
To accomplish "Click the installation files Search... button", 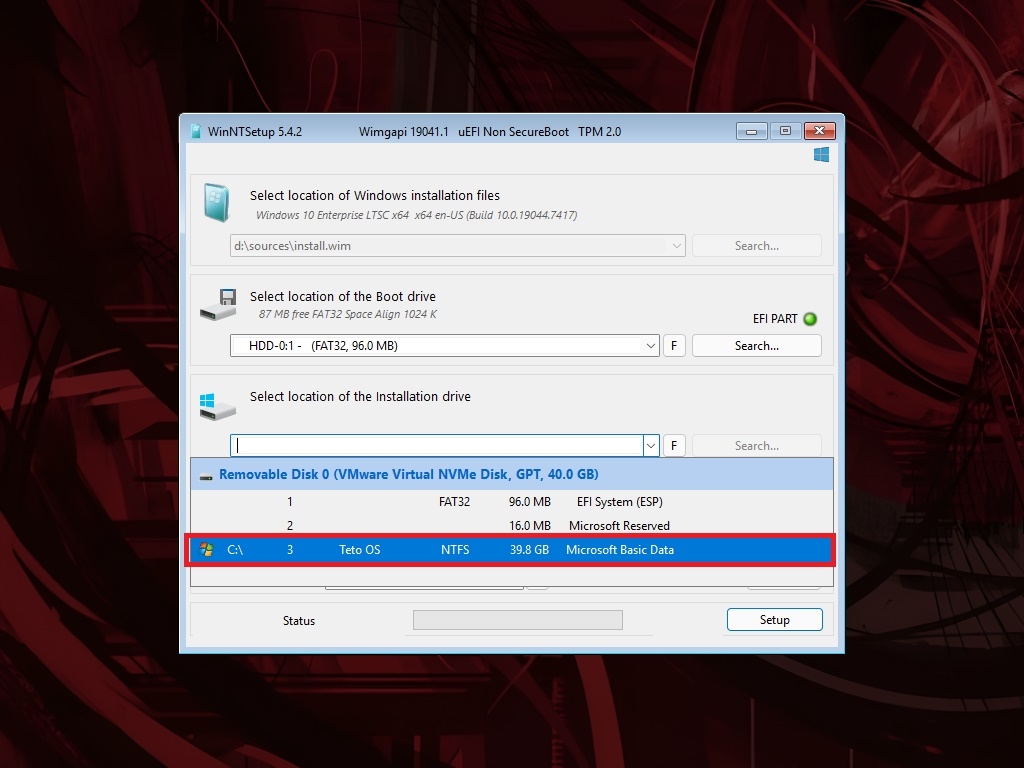I will [x=756, y=246].
